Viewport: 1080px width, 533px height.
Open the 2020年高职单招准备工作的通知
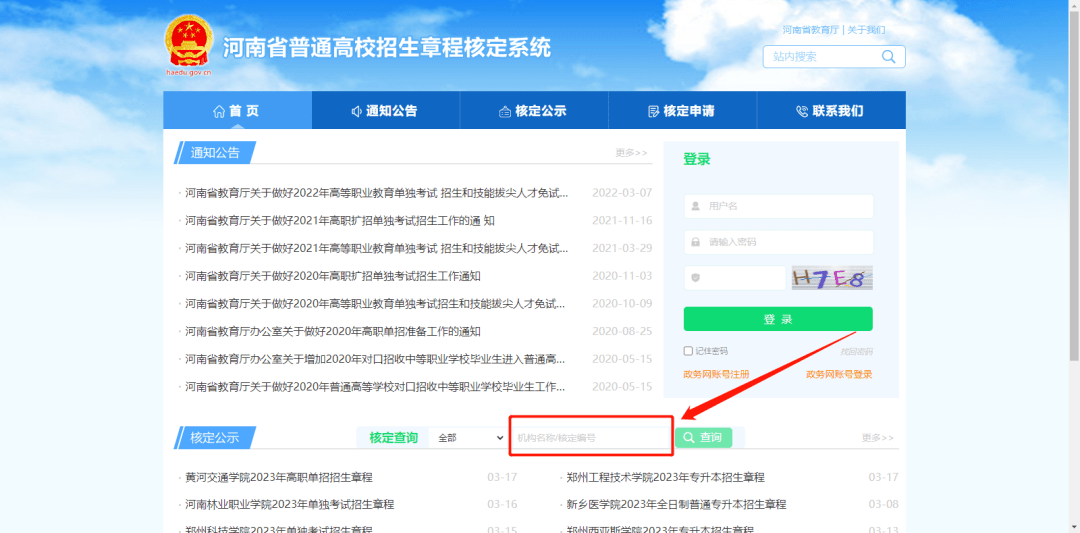tap(333, 331)
